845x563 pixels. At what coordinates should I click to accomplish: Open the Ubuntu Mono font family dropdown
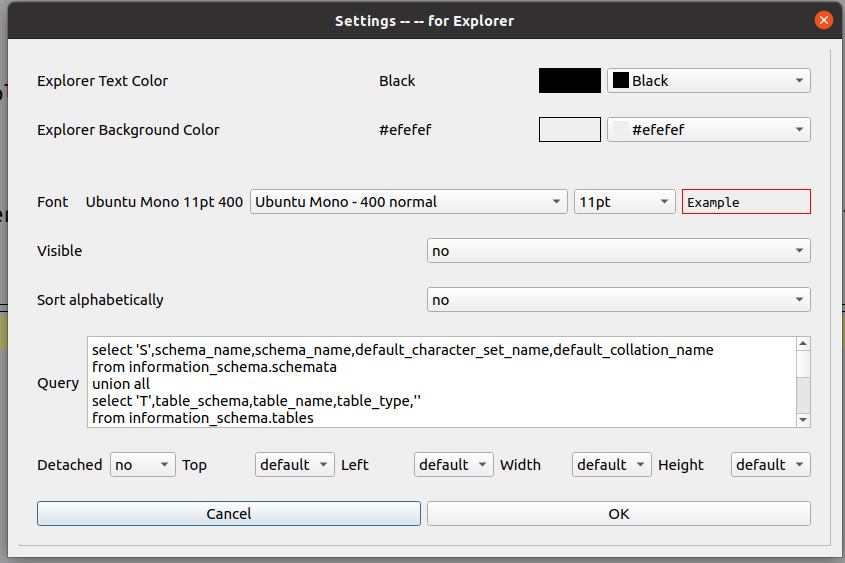tap(408, 201)
